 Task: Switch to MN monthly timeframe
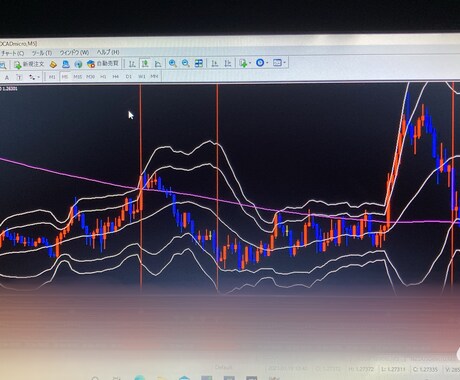pyautogui.click(x=154, y=76)
